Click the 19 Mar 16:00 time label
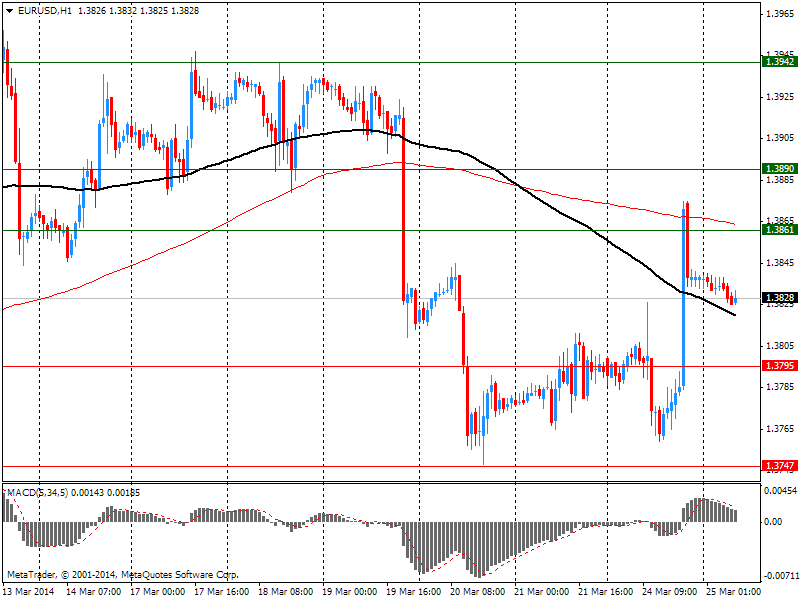This screenshot has width=800, height=600. (x=414, y=592)
